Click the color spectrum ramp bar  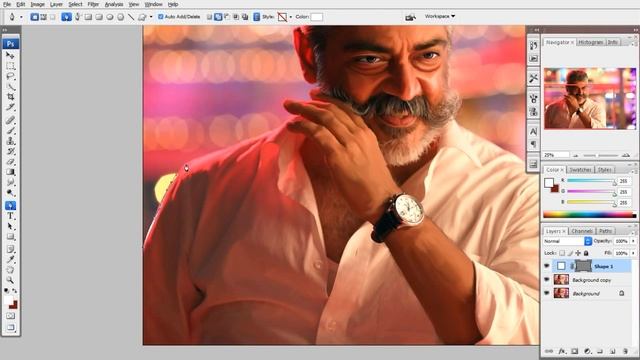[589, 215]
